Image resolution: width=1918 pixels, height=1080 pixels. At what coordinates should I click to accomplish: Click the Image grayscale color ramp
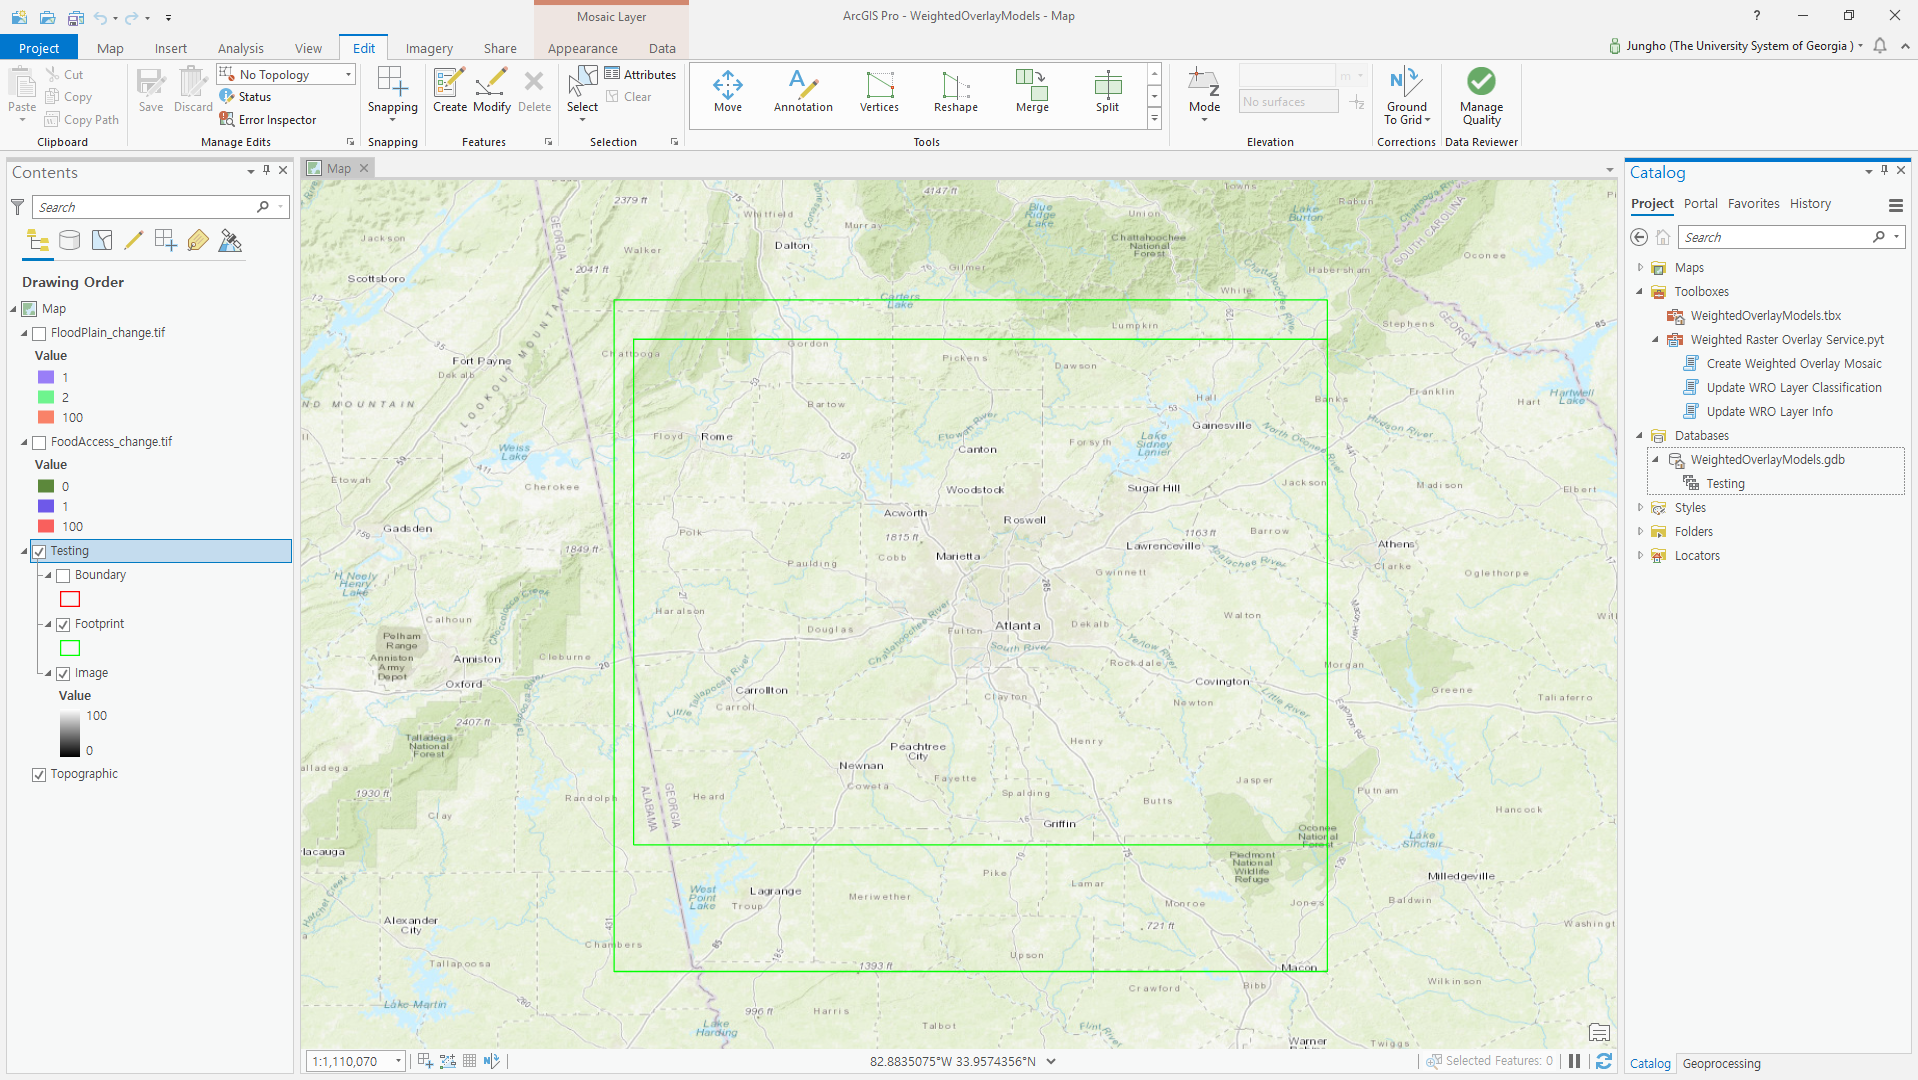coord(69,734)
